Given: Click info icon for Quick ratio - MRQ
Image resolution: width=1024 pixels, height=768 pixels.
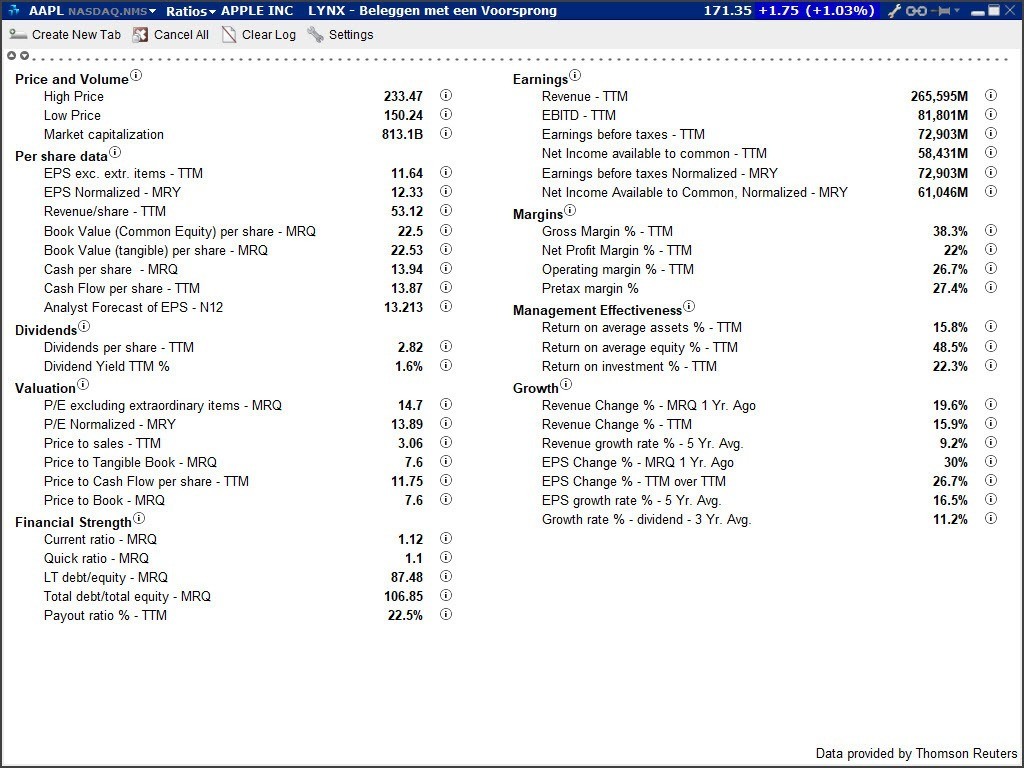Looking at the screenshot, I should pyautogui.click(x=445, y=557).
